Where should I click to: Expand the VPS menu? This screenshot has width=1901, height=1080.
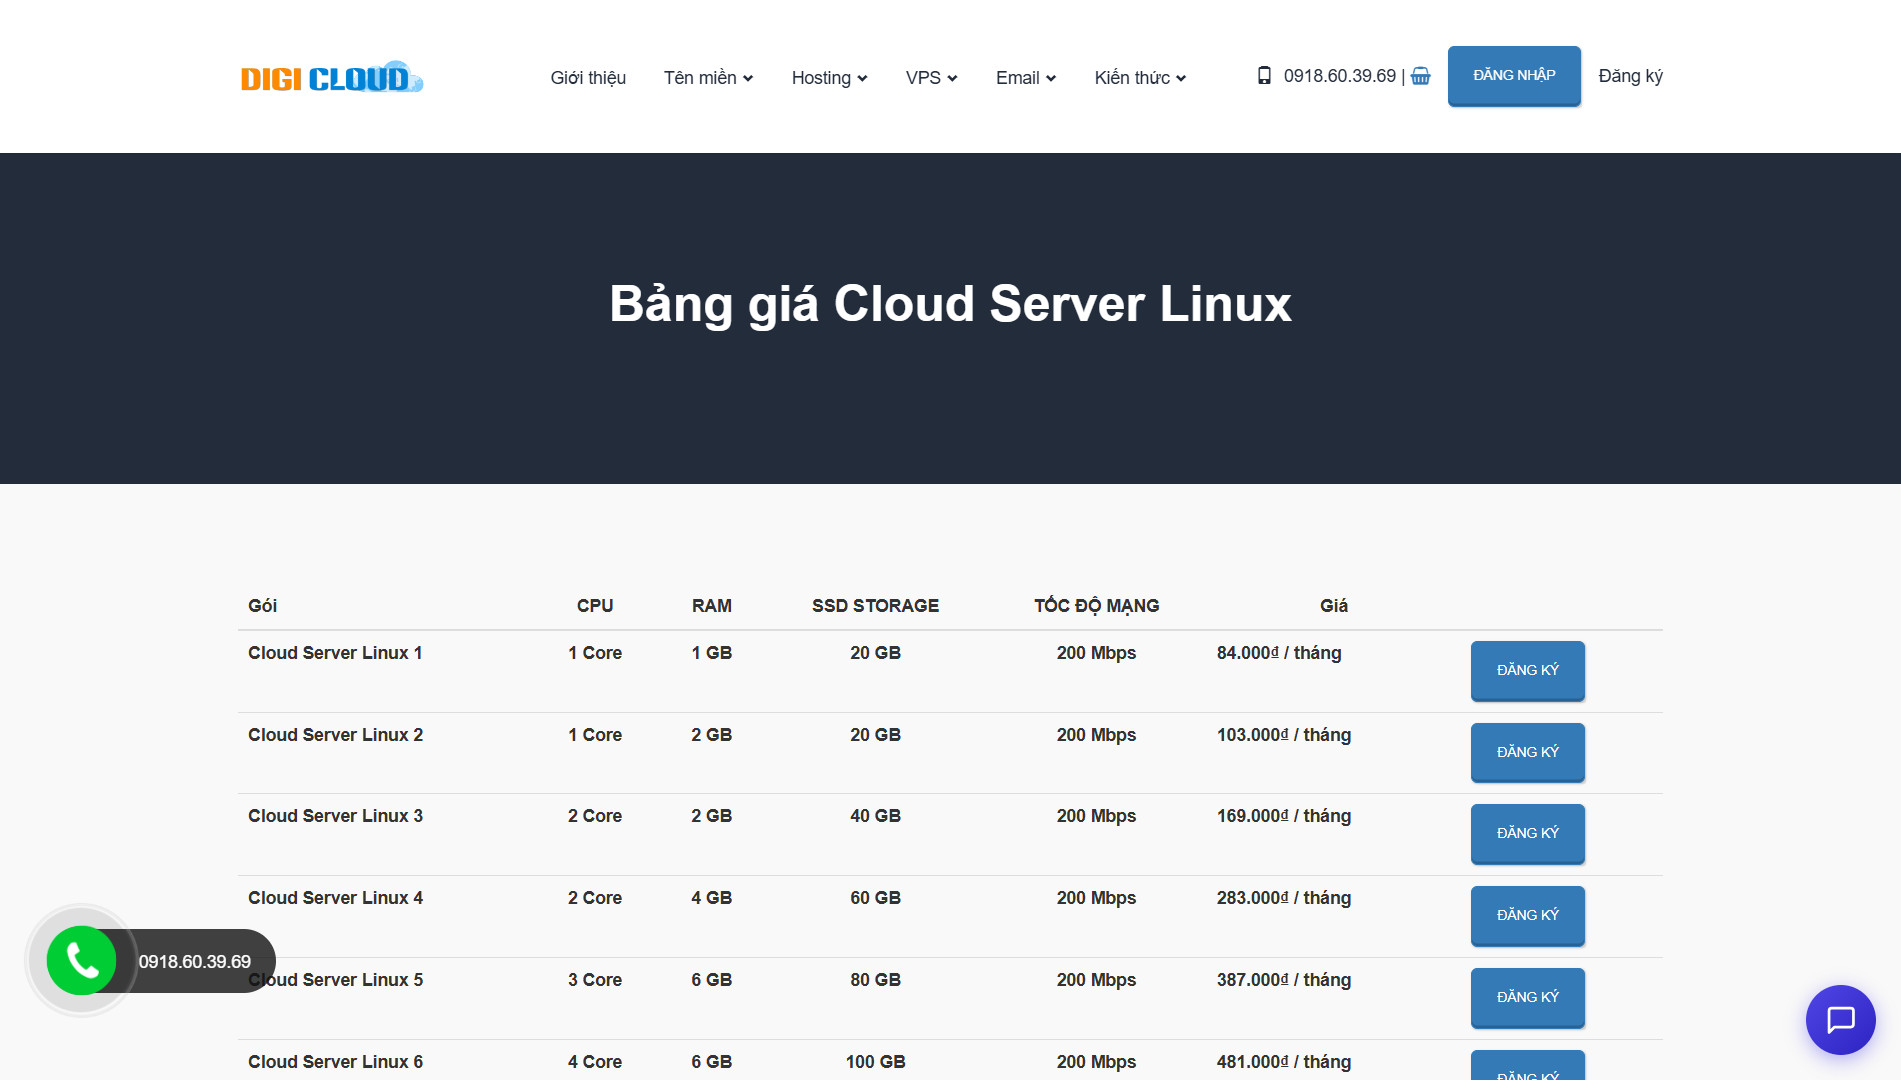coord(931,78)
